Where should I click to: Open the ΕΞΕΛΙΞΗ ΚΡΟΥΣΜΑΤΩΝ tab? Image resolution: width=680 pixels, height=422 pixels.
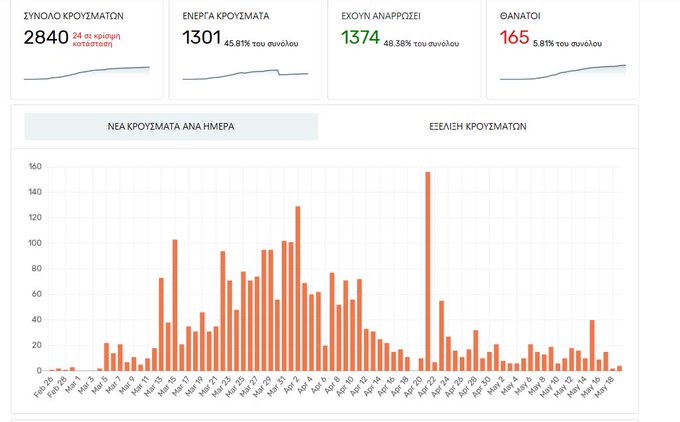coord(477,127)
